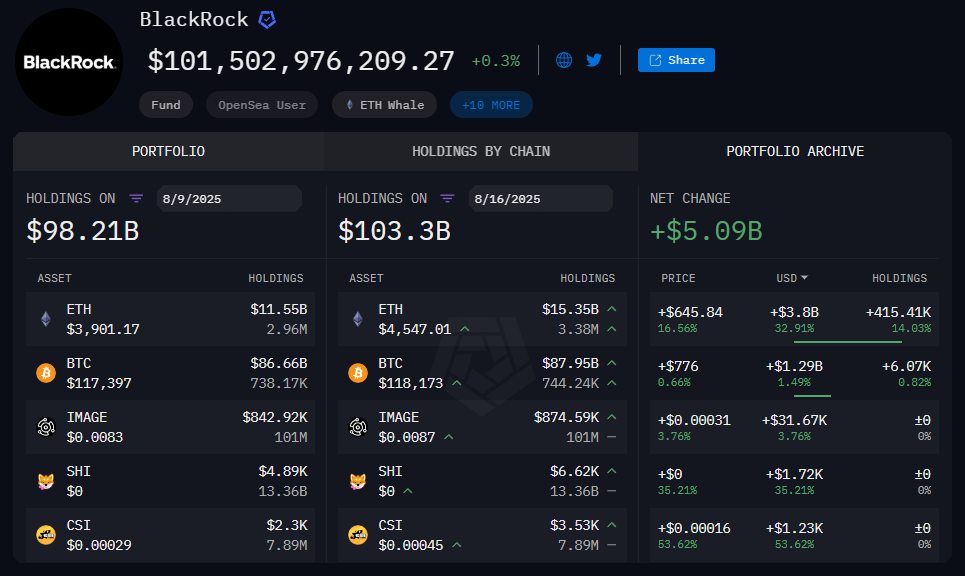This screenshot has height=576, width=965.
Task: Open the 8/16/2025 date field
Action: [541, 199]
